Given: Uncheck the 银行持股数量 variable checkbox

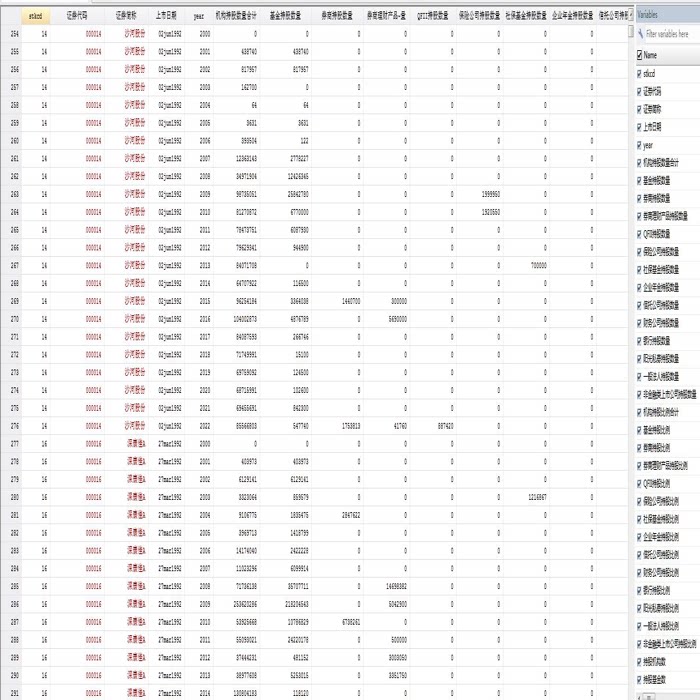Looking at the screenshot, I should coord(639,341).
